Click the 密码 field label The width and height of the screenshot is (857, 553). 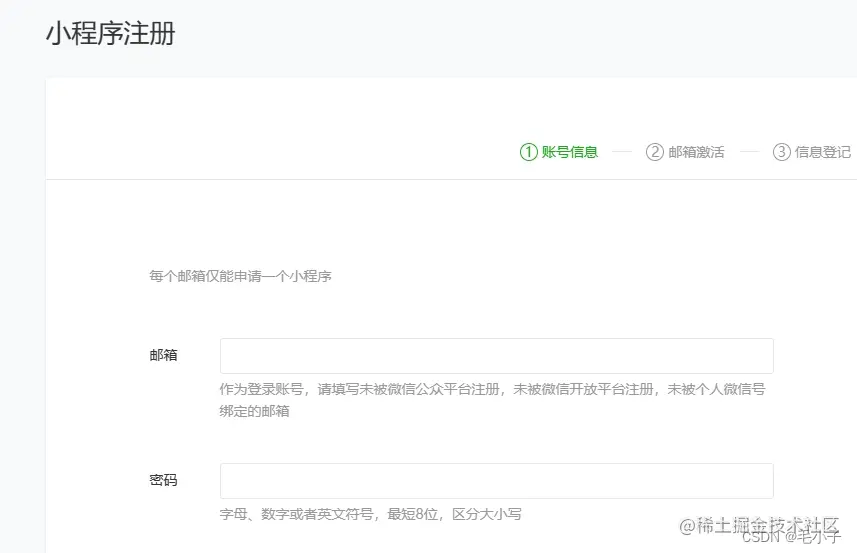coord(163,480)
